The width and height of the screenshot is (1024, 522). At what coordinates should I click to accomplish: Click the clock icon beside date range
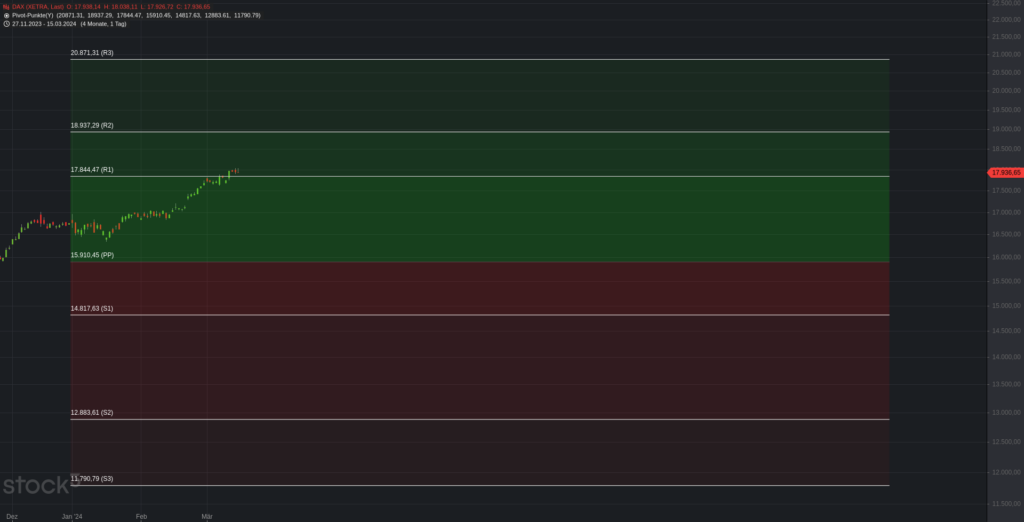tap(6, 23)
